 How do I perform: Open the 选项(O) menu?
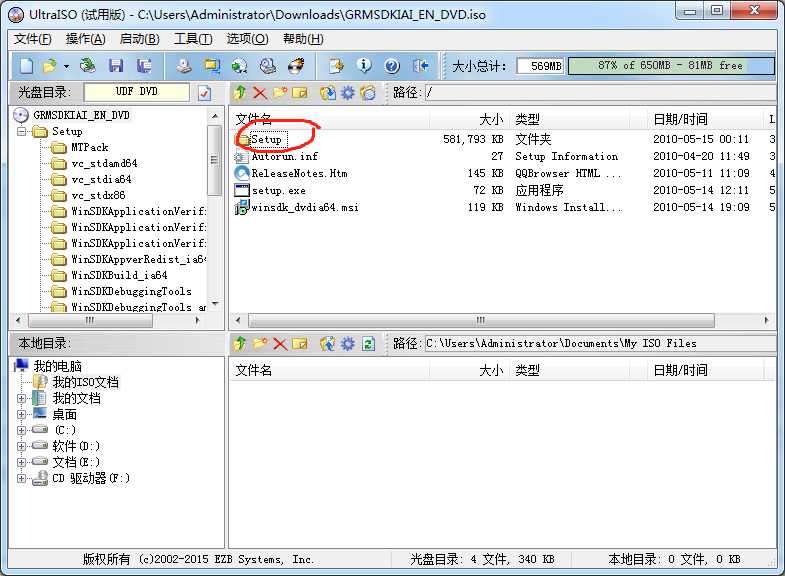pos(247,39)
